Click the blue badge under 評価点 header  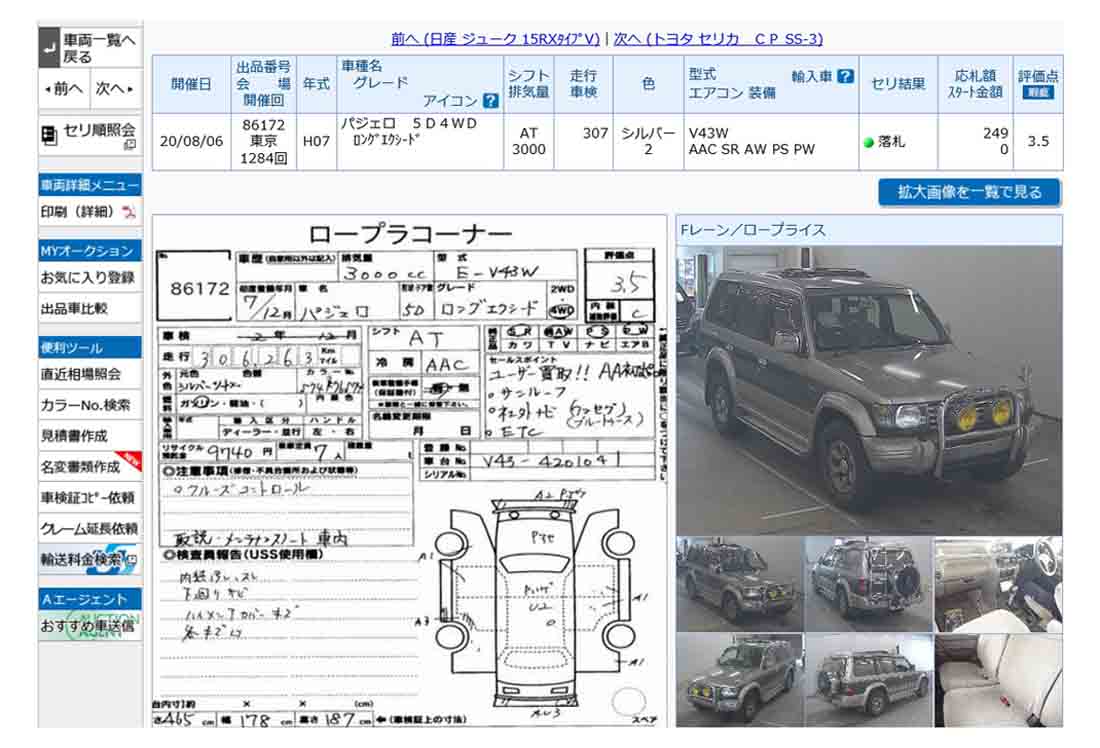point(1038,93)
